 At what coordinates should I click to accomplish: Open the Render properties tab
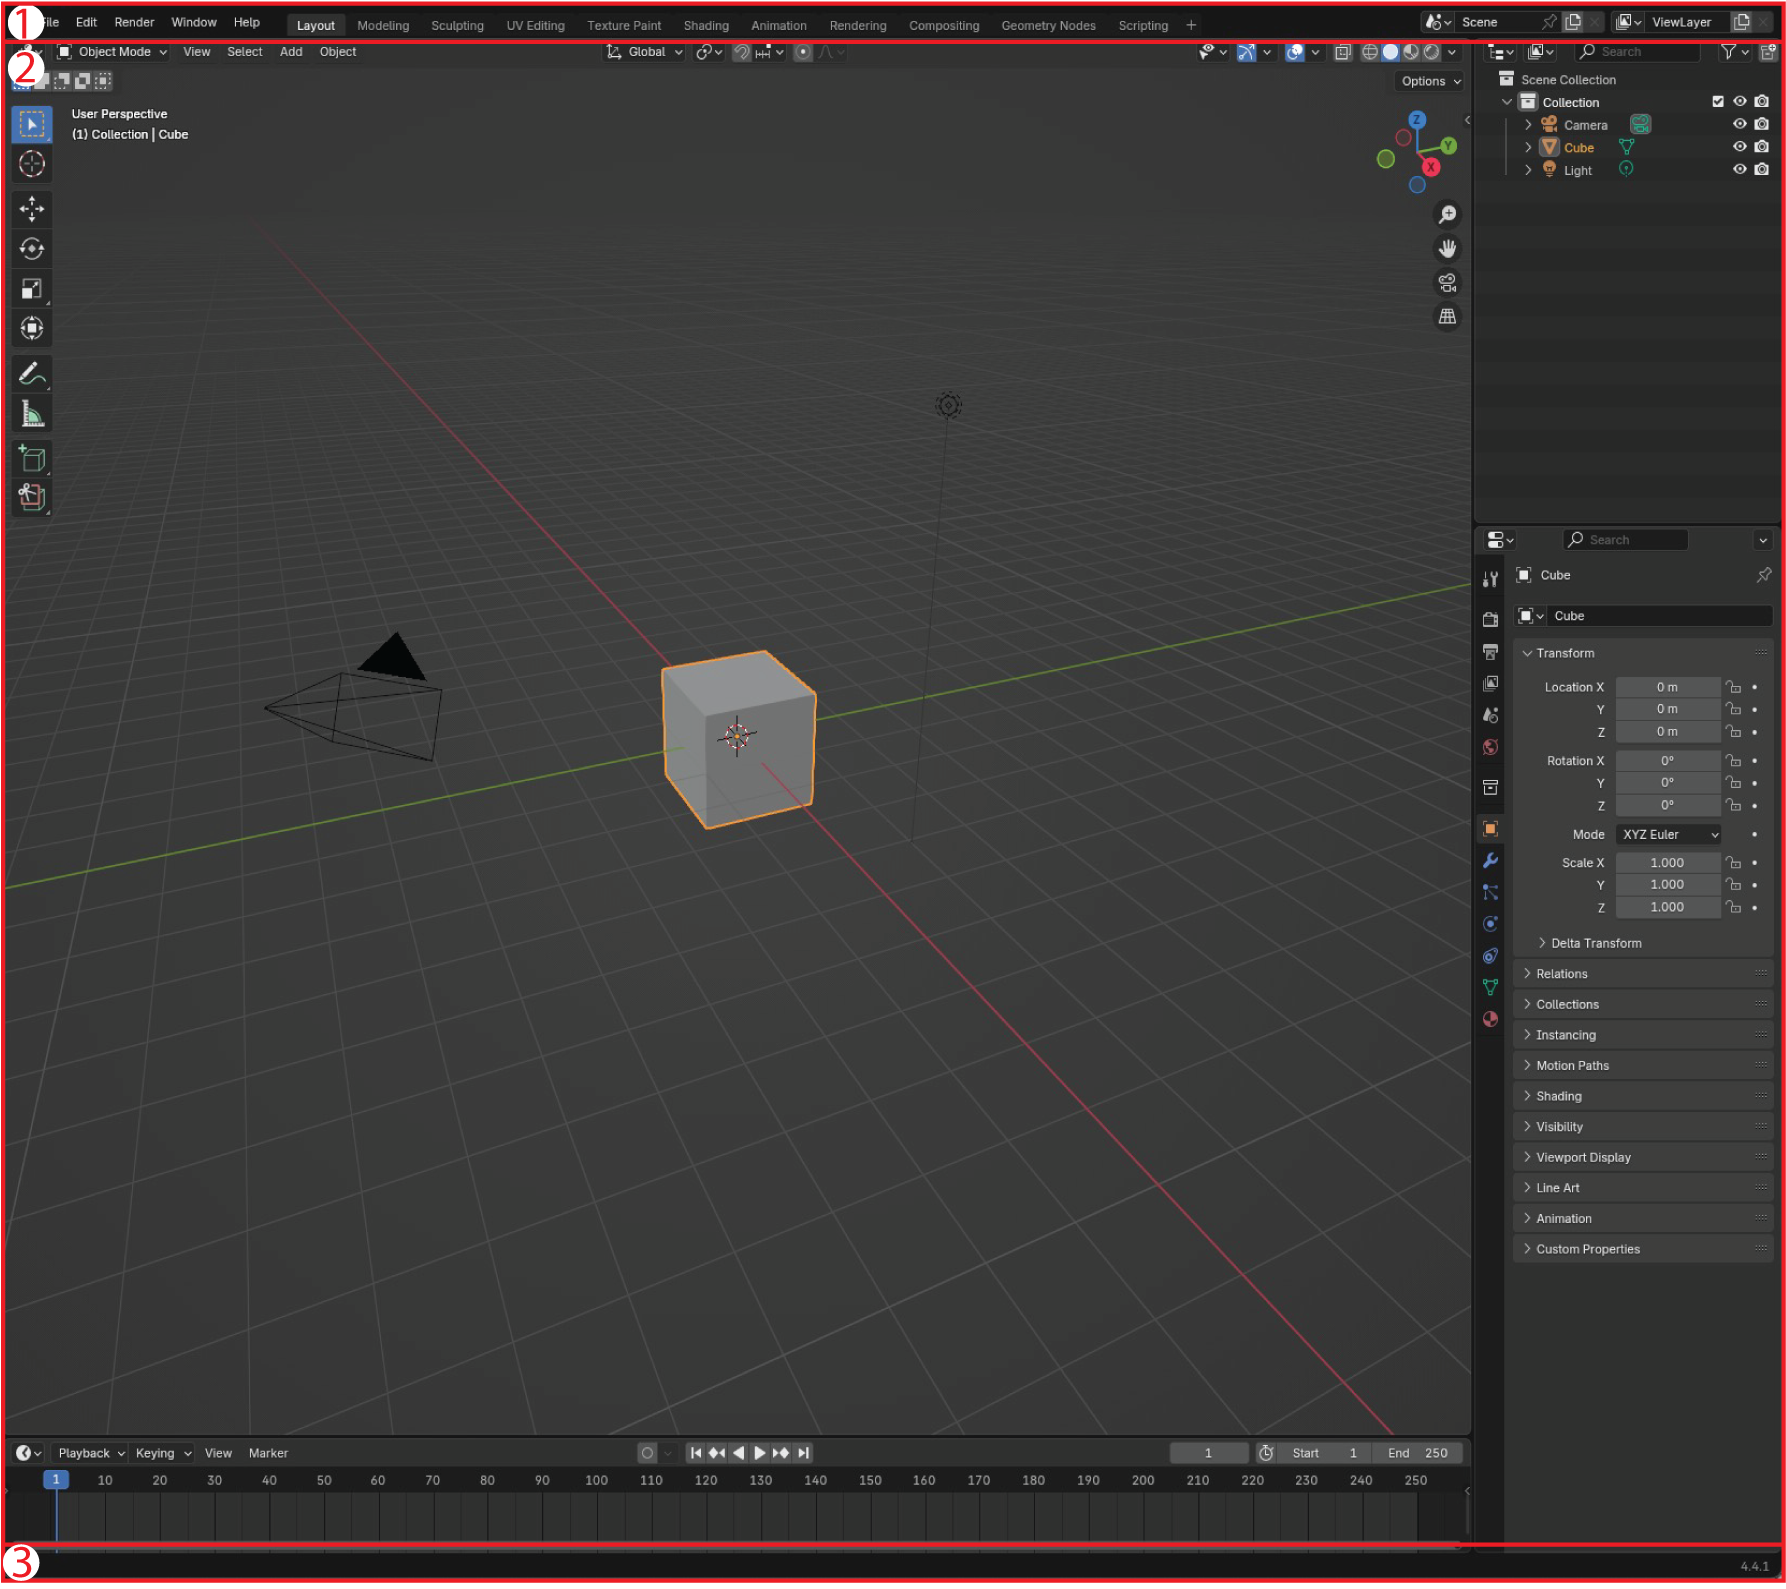coord(1490,620)
